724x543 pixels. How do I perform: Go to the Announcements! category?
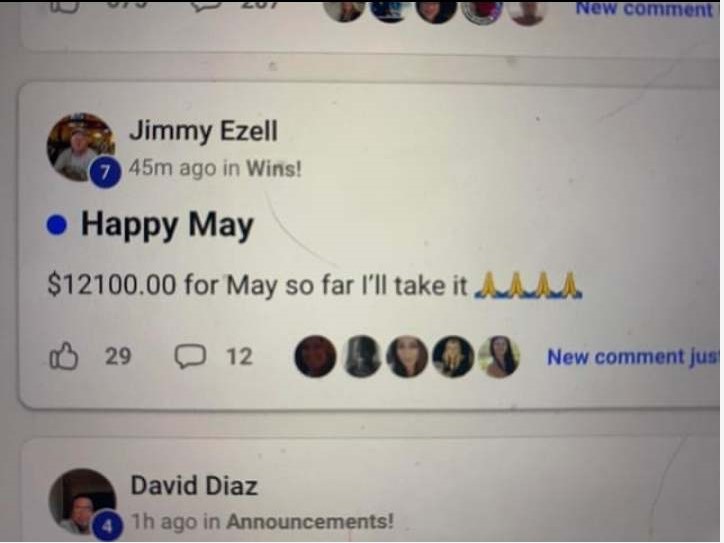[x=310, y=522]
